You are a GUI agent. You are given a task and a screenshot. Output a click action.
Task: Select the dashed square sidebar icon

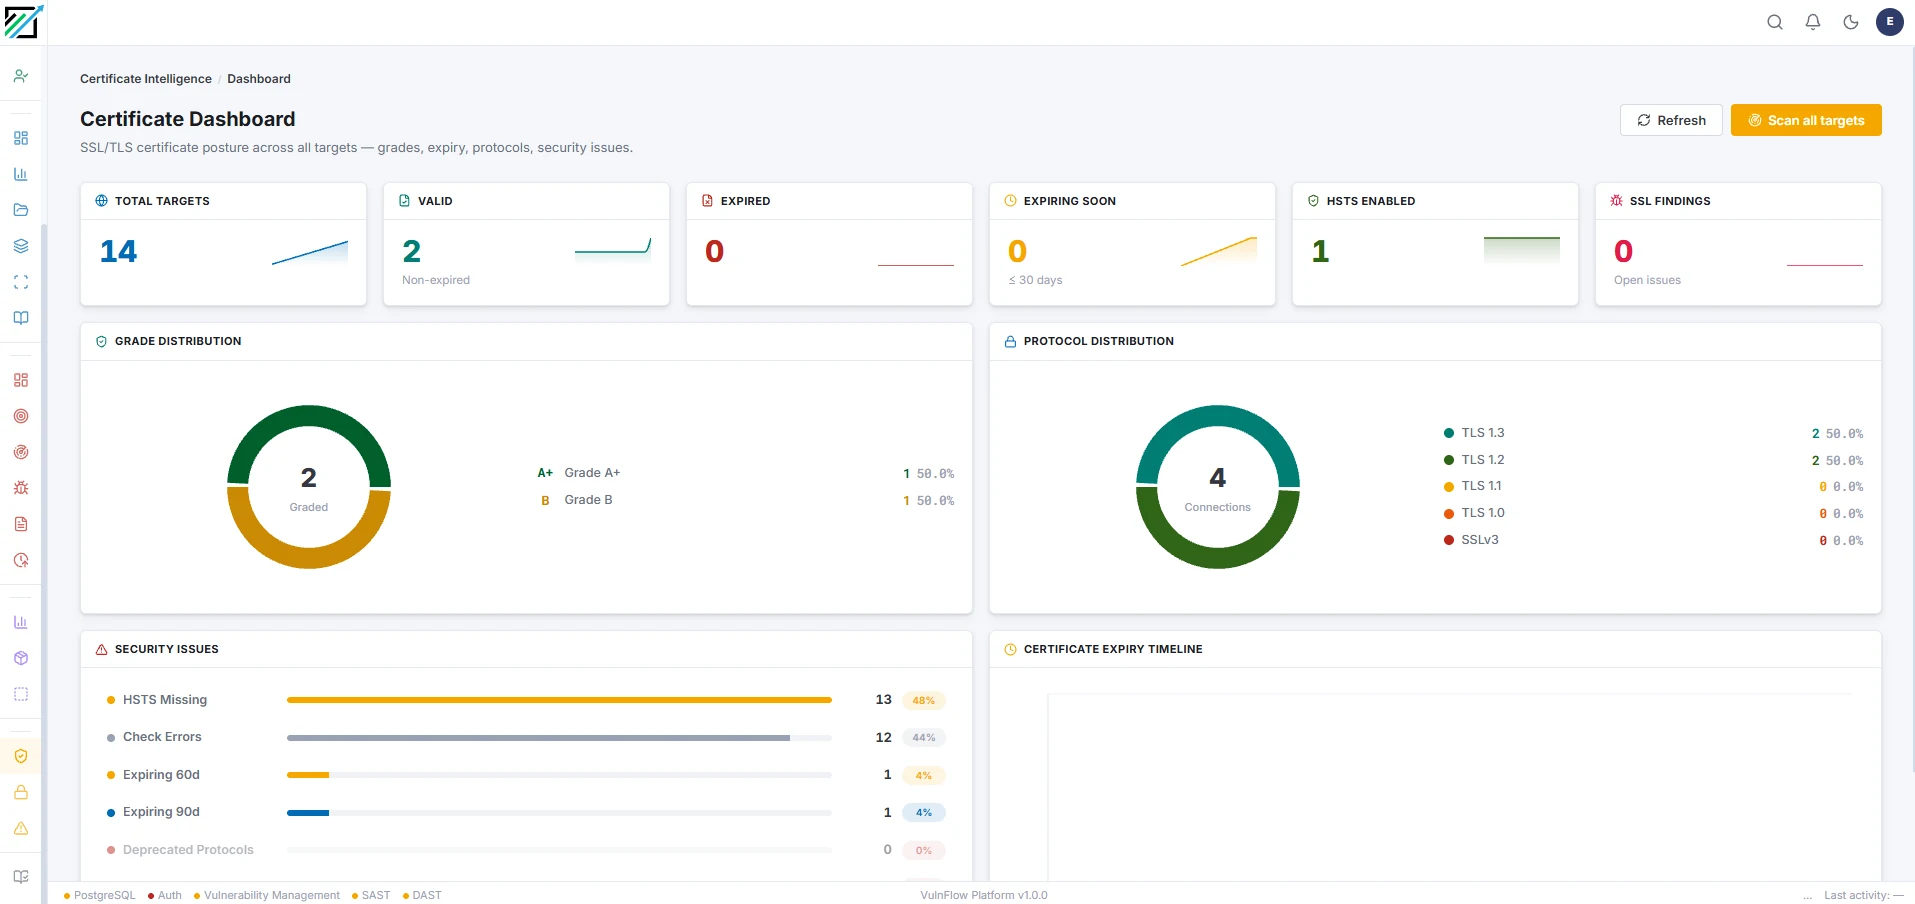point(21,694)
